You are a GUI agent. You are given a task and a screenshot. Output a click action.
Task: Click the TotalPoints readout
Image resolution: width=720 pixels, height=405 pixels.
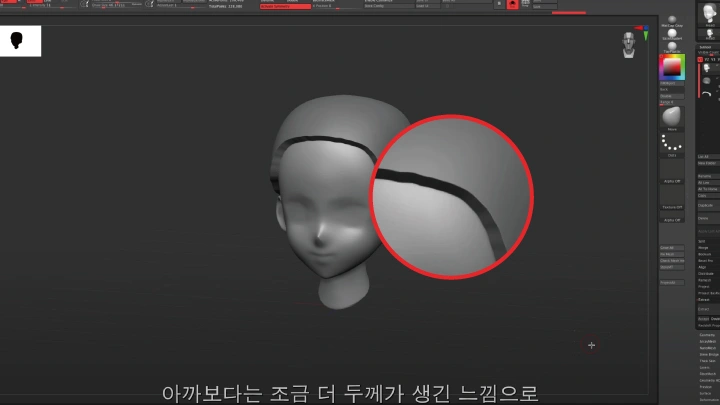click(226, 6)
